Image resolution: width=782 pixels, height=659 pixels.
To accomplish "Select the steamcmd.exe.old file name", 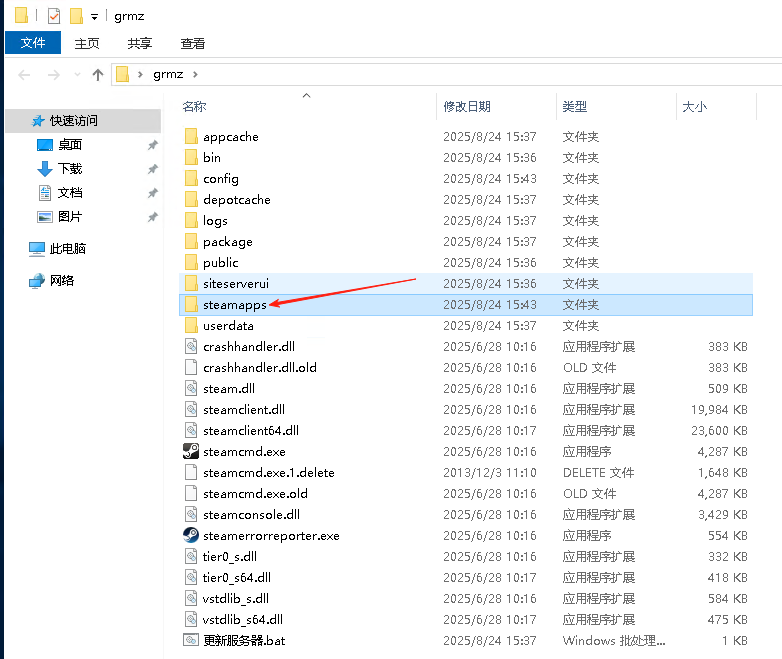I will tap(255, 493).
